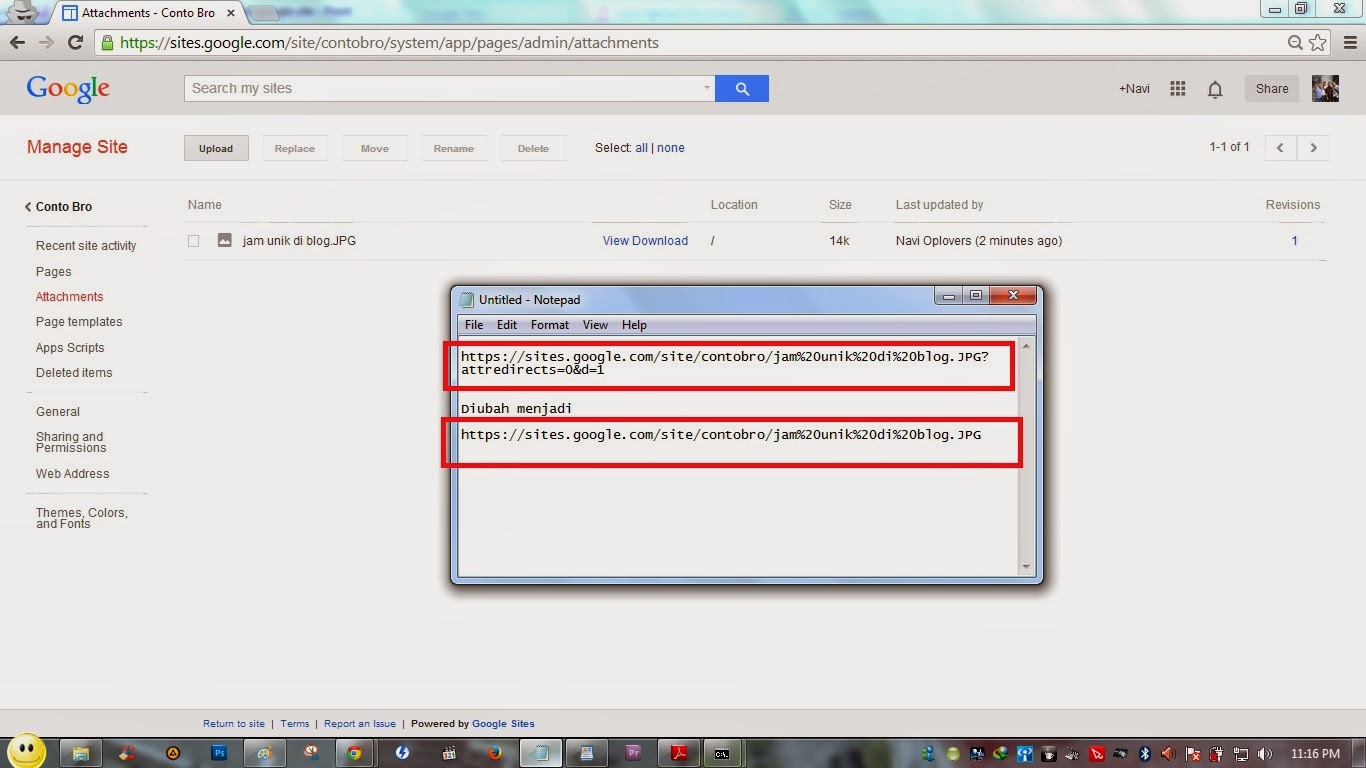Click the blue search magnifier button
Viewport: 1366px width, 768px height.
click(x=742, y=88)
